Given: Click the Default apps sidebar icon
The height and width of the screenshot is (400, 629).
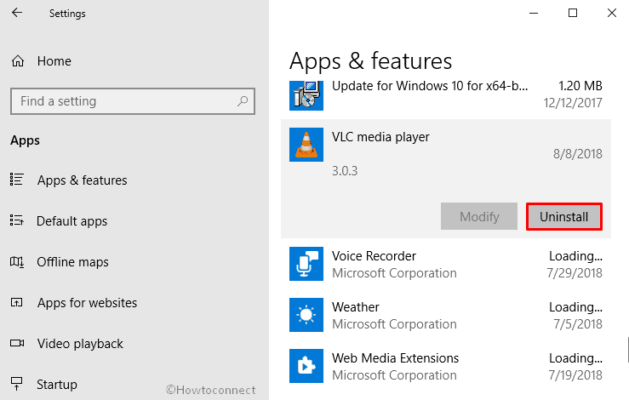Looking at the screenshot, I should (17, 220).
